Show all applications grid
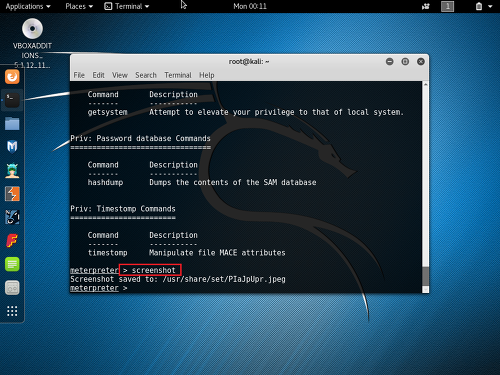The height and width of the screenshot is (375, 500). 12,311
